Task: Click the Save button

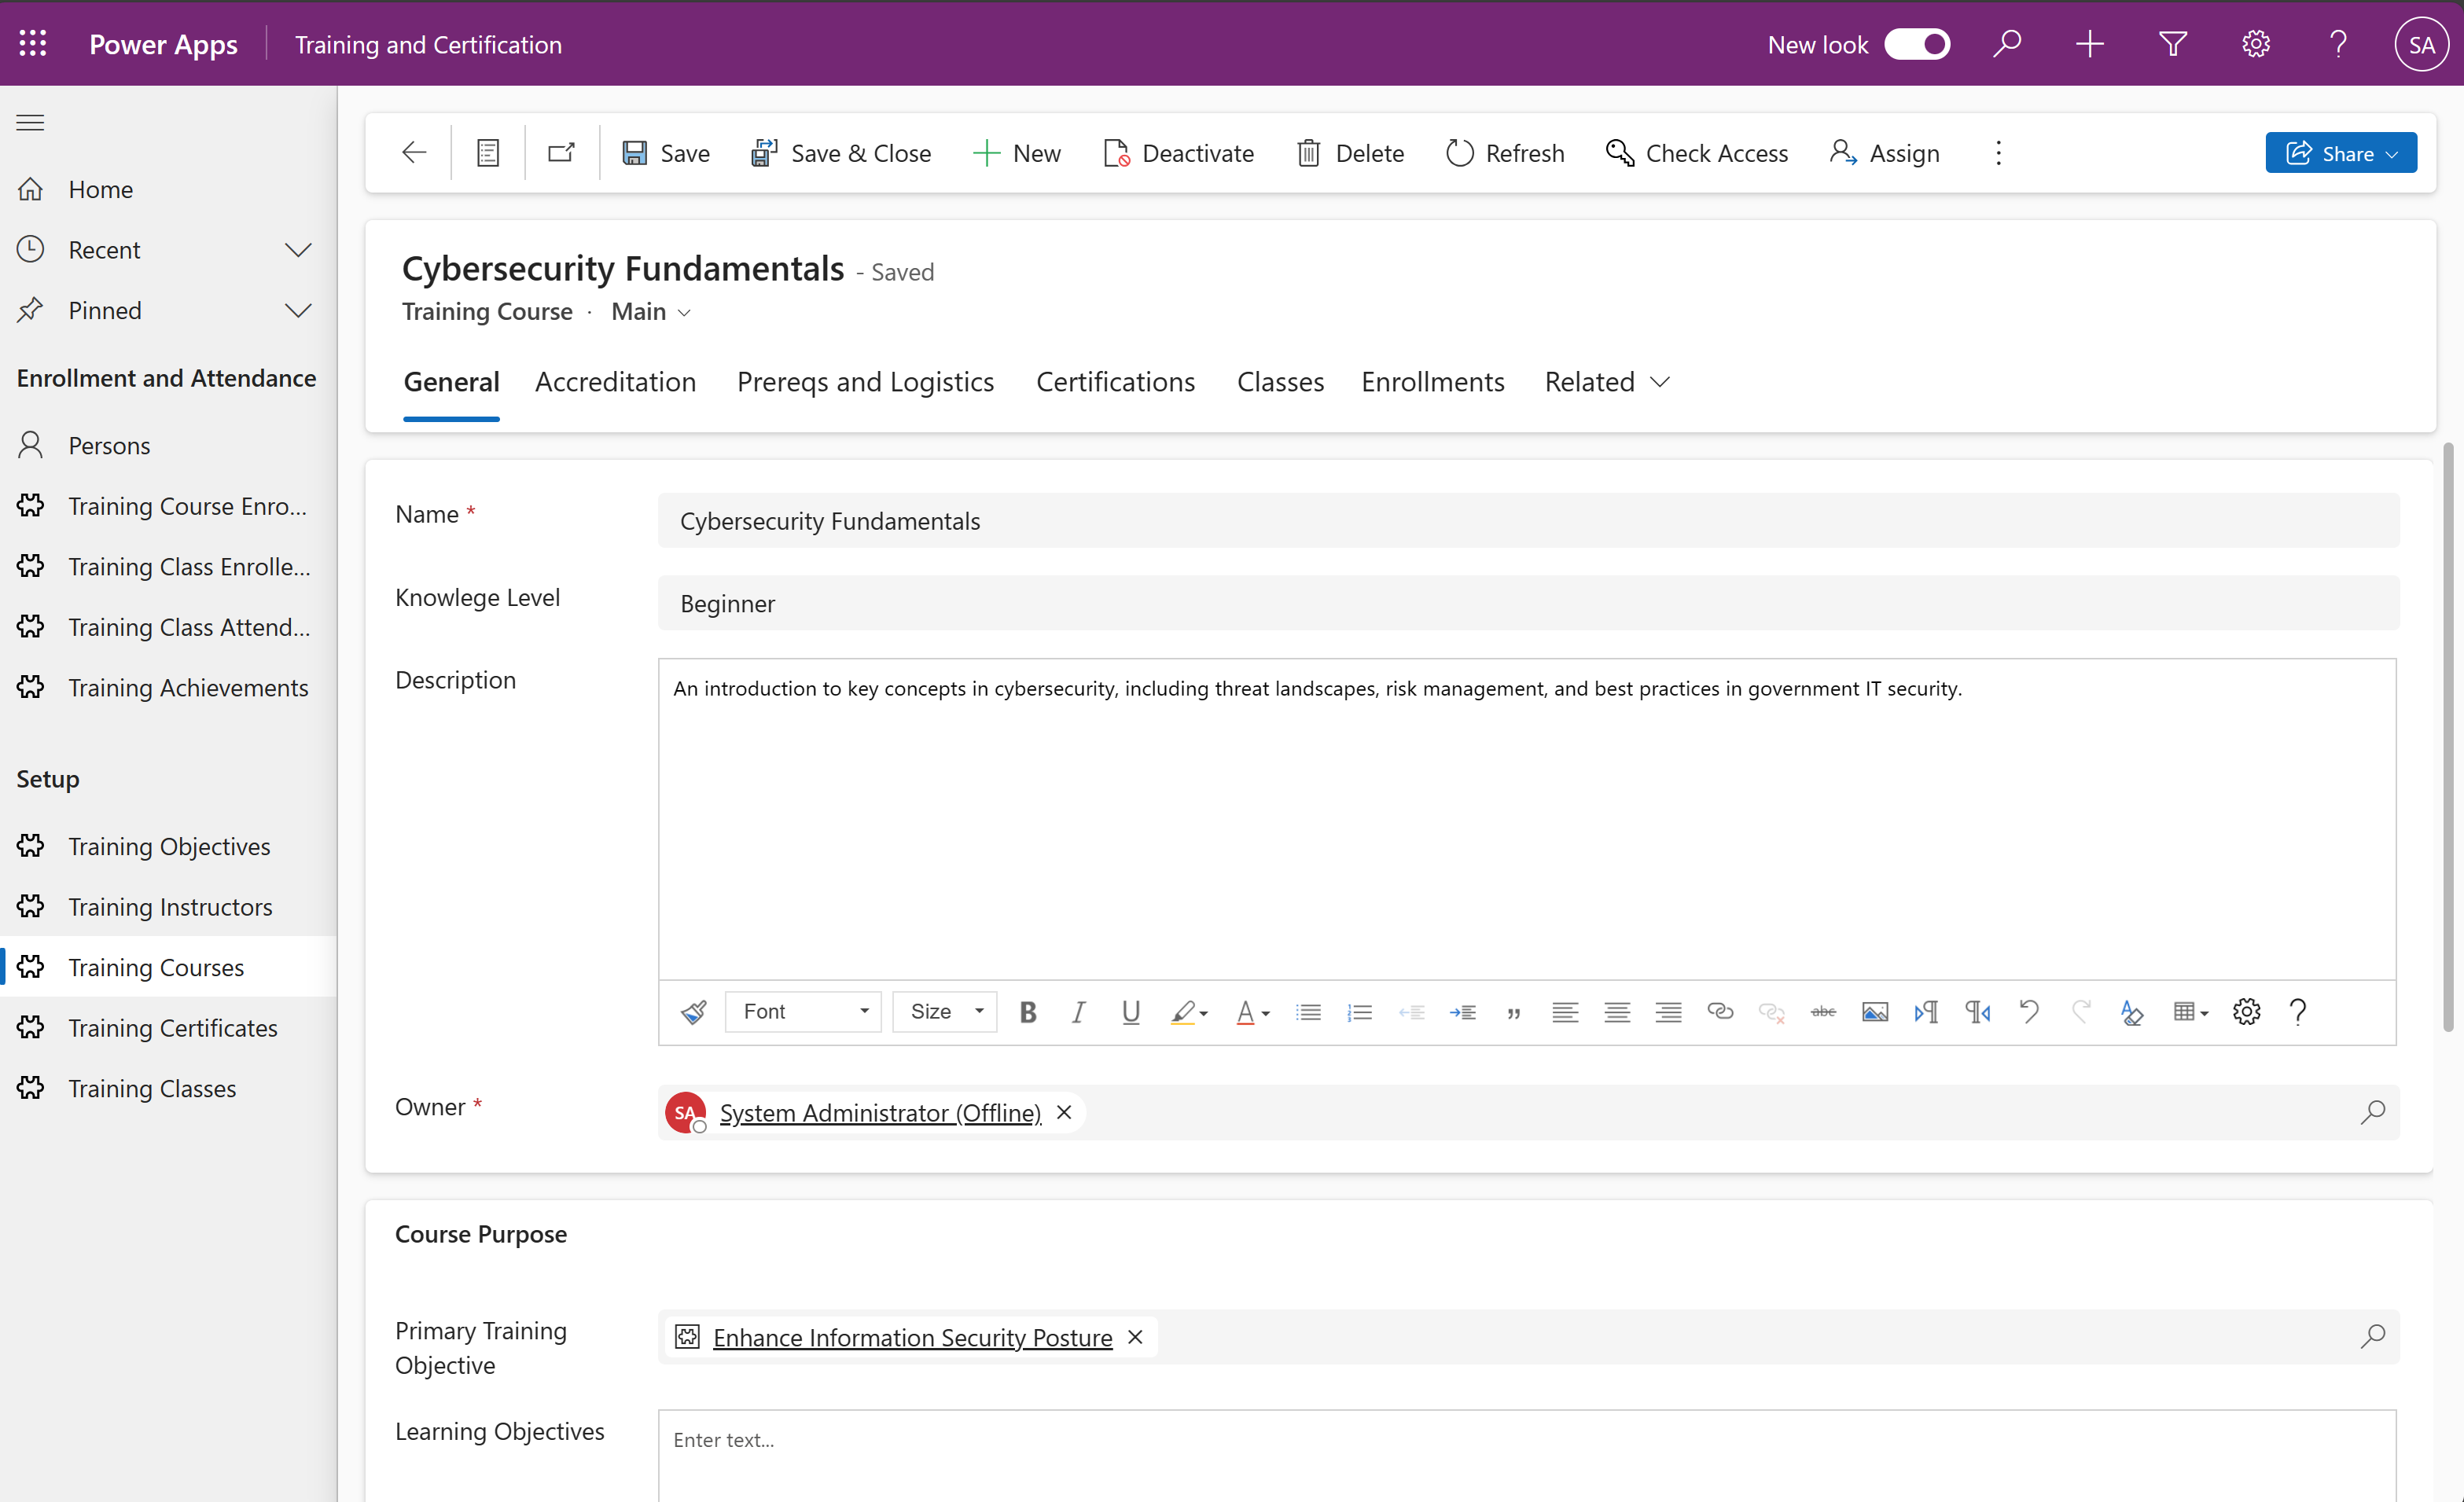Action: point(666,153)
